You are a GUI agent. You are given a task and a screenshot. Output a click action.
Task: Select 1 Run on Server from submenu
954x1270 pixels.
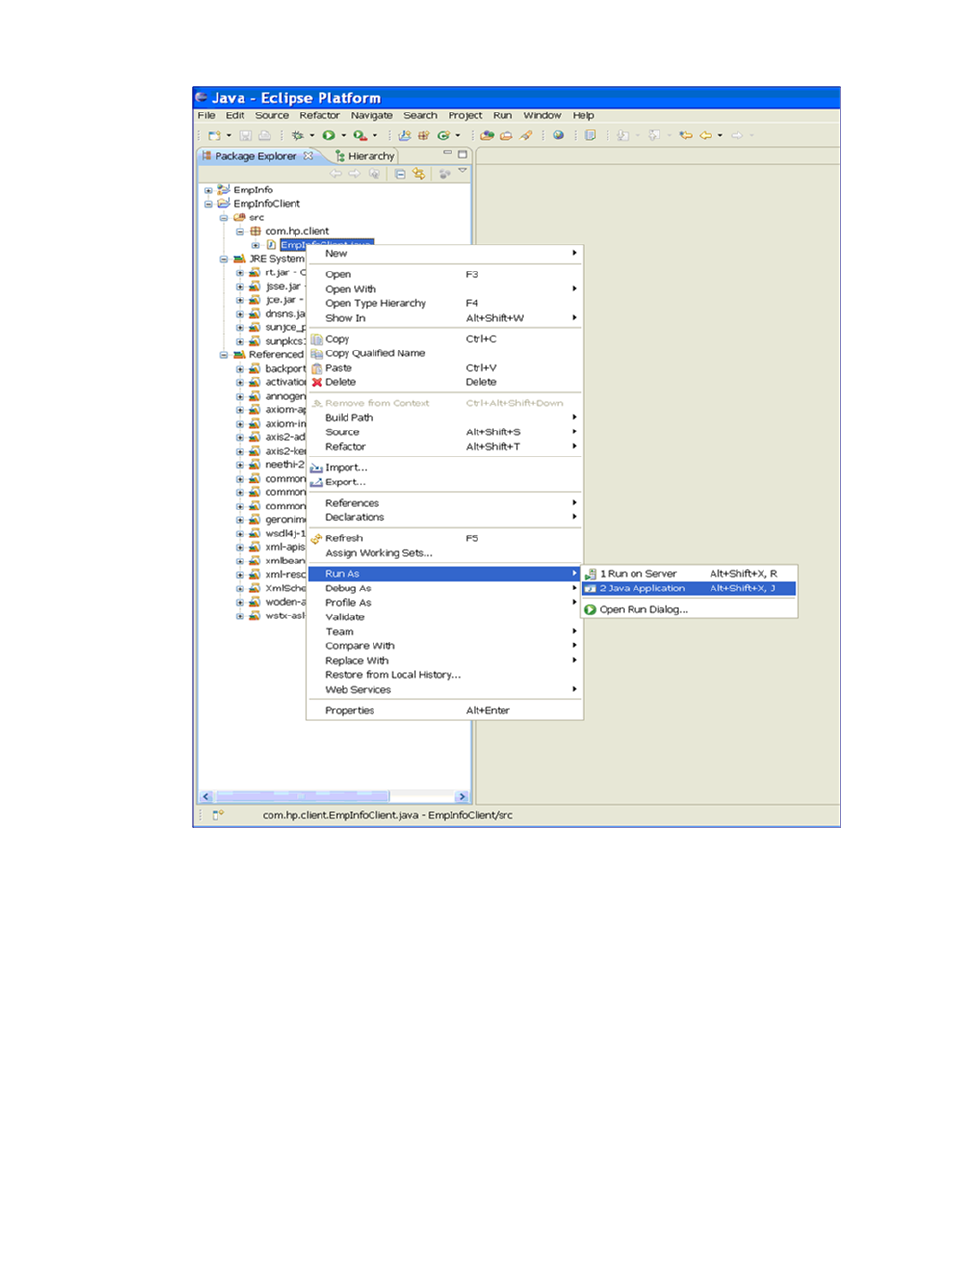(689, 574)
